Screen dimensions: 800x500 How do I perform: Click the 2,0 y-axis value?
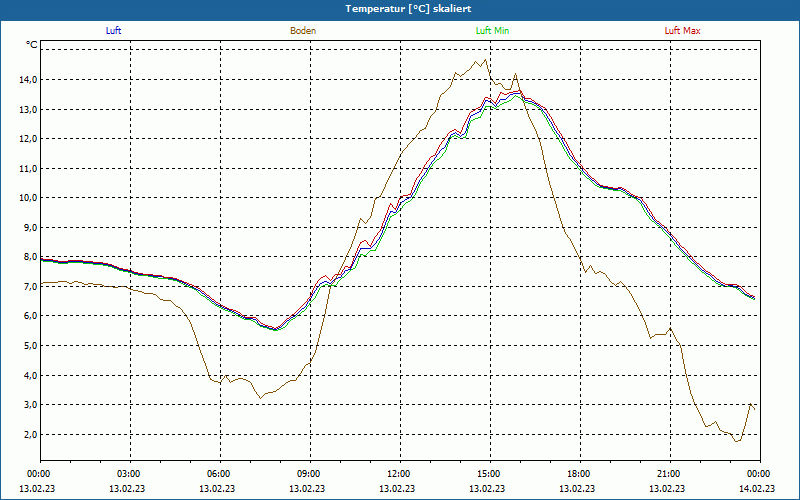point(31,435)
